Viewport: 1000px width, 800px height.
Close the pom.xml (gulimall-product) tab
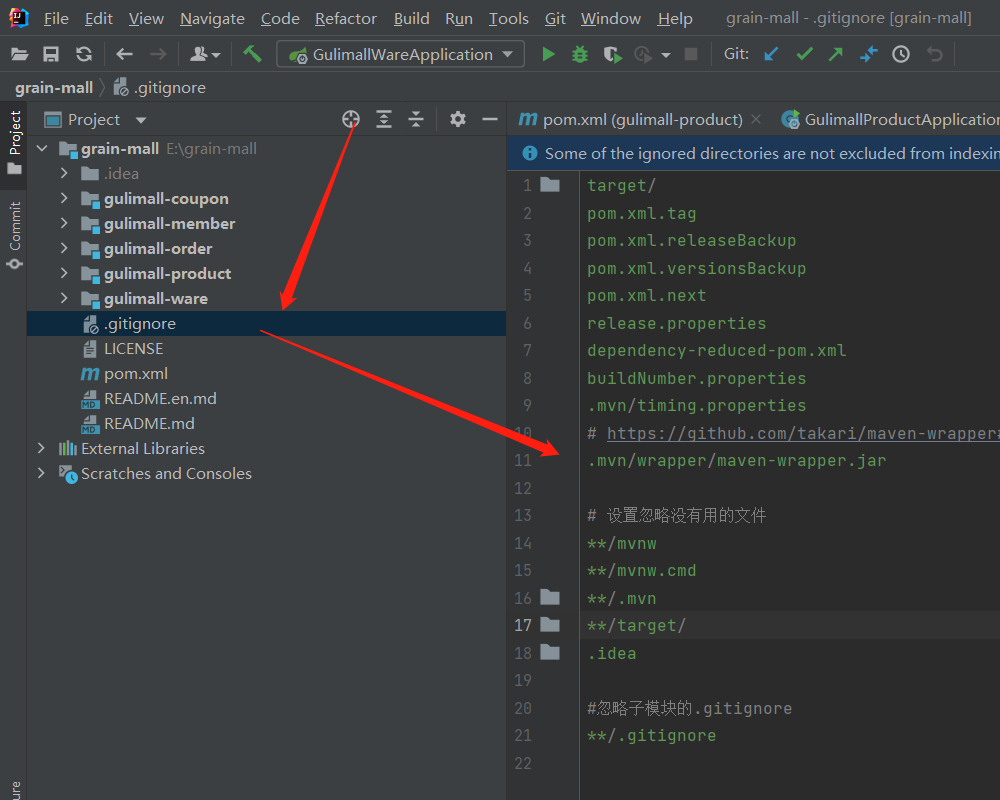756,119
